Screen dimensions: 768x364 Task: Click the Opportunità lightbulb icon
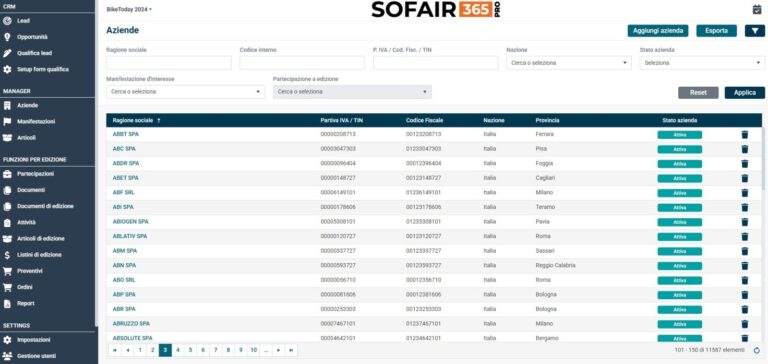tap(7, 37)
